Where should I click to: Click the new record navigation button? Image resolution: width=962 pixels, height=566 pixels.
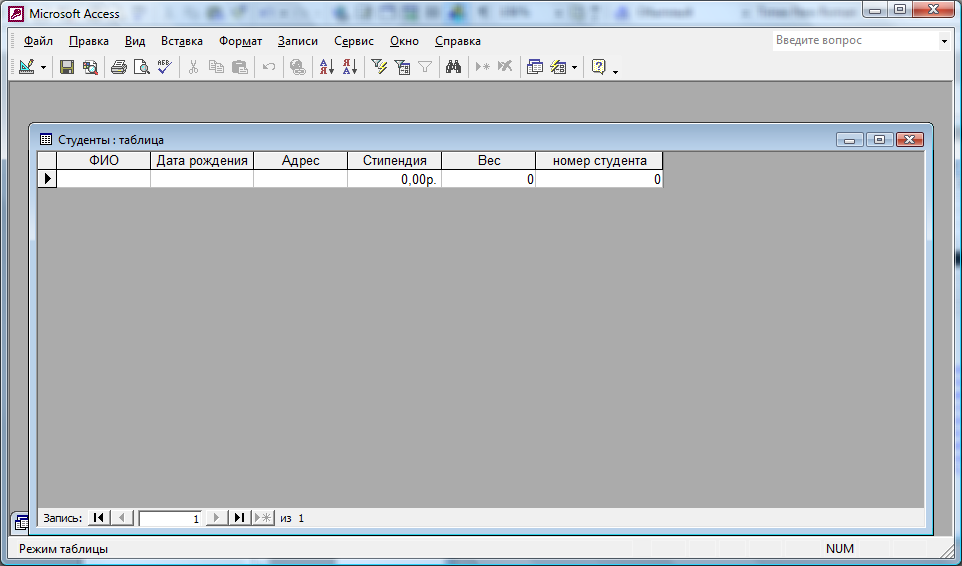[263, 518]
